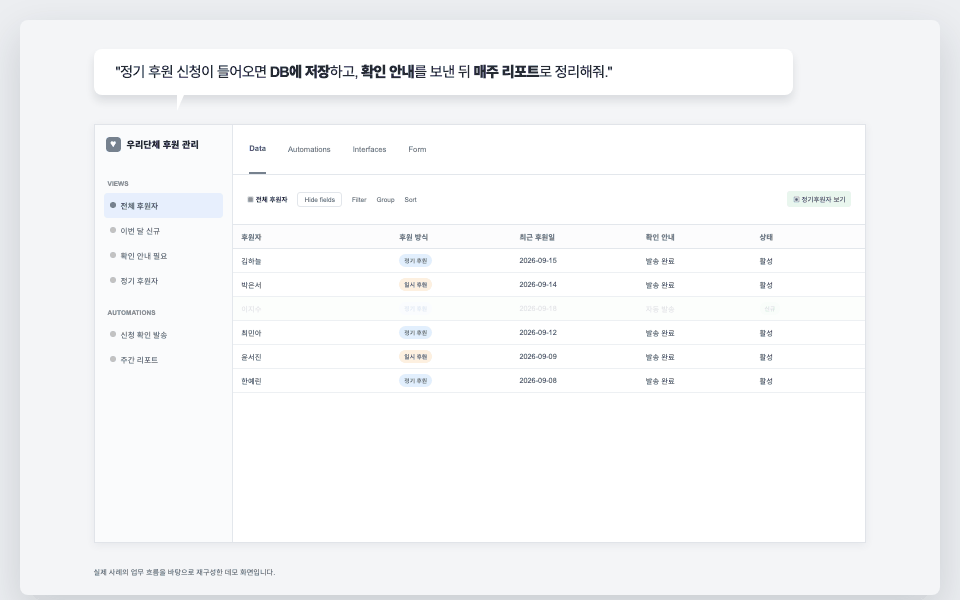Click the 활성 status in 김하늘 row
960x600 pixels.
766,261
